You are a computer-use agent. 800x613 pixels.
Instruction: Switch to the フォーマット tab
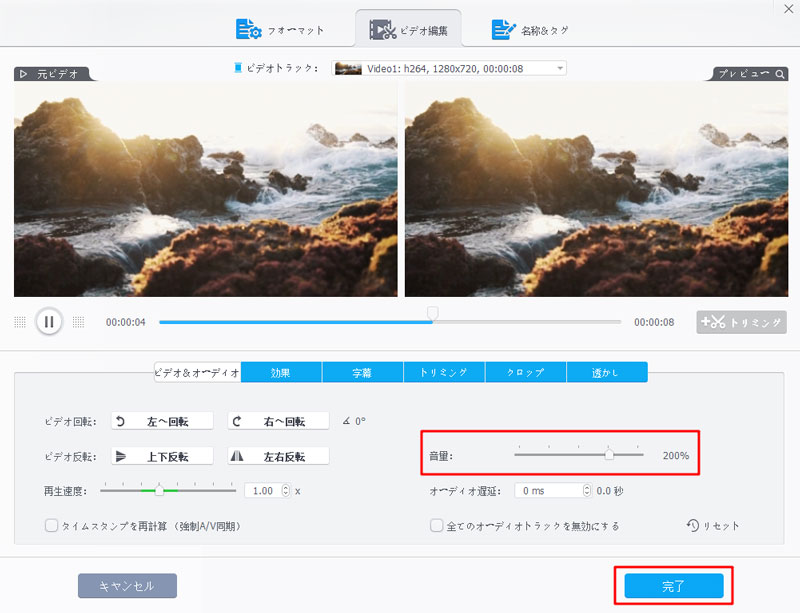click(280, 30)
